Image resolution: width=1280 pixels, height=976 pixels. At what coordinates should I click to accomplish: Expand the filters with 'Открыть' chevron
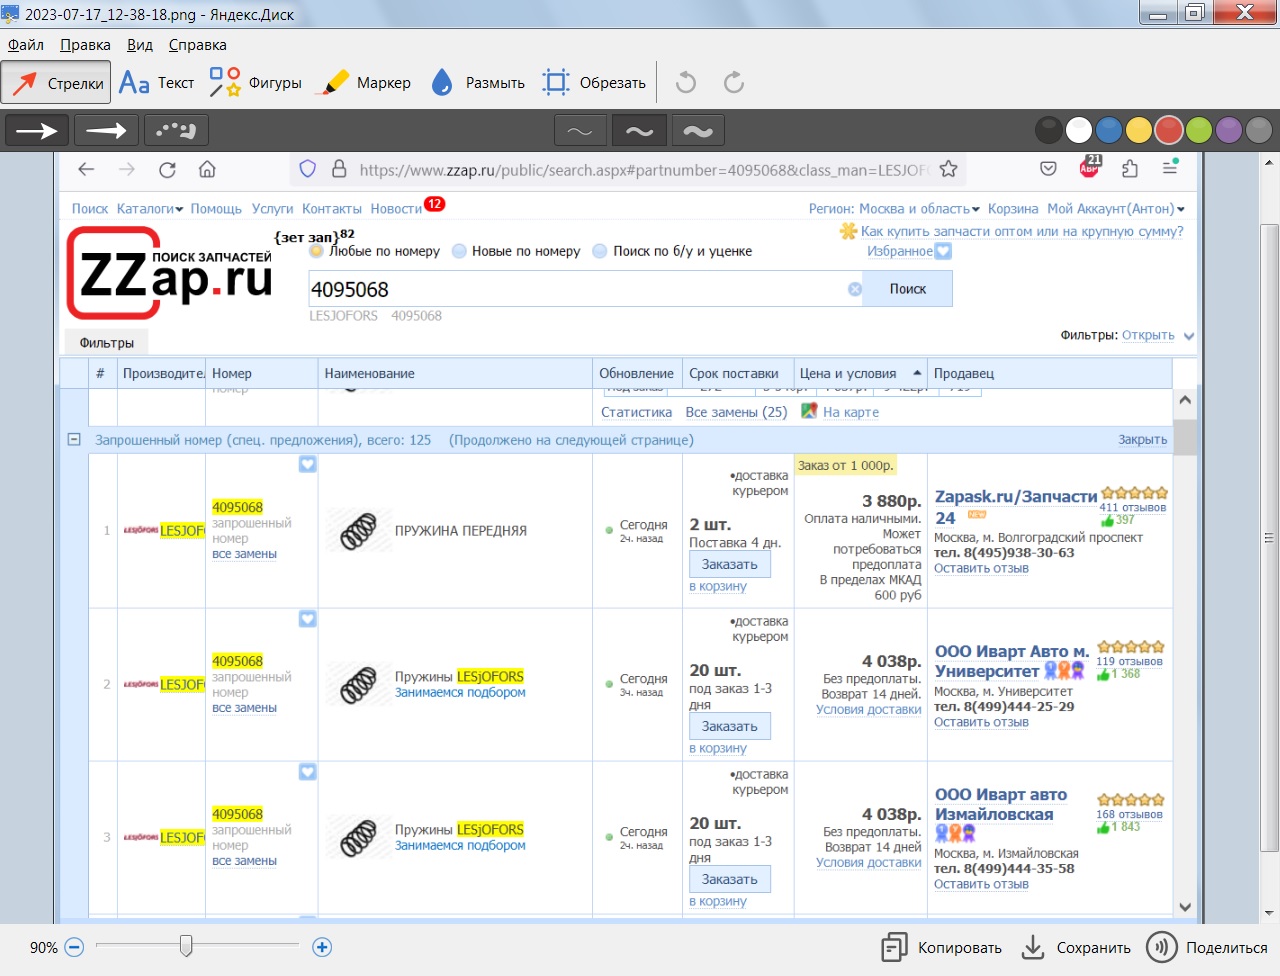click(1189, 336)
